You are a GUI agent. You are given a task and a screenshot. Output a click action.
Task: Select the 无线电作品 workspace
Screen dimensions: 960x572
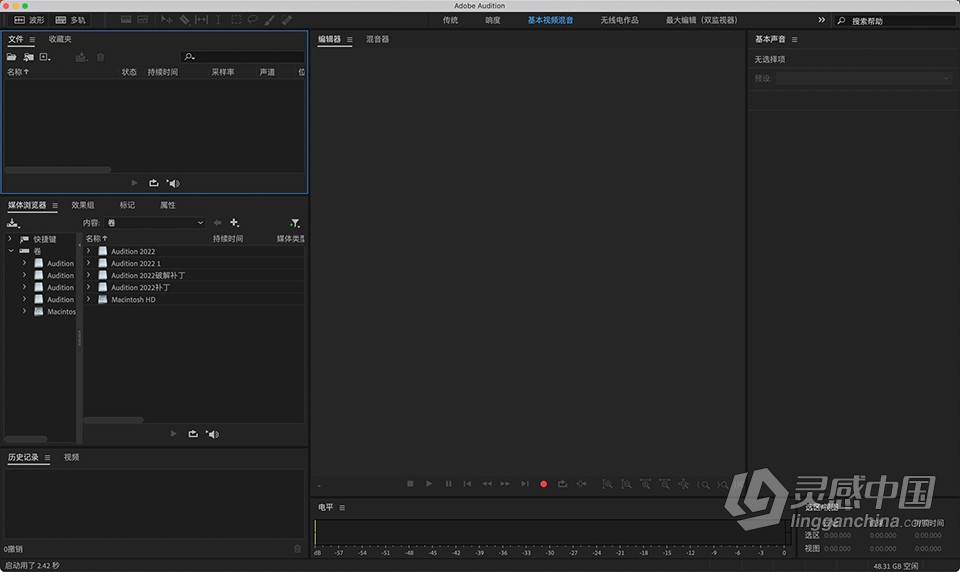pos(619,20)
